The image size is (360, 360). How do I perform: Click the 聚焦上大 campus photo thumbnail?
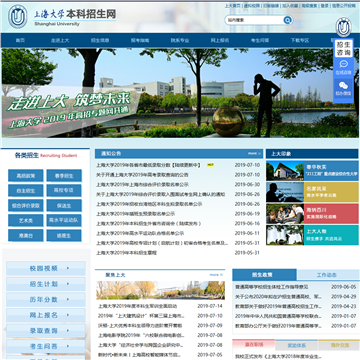click(x=161, y=290)
